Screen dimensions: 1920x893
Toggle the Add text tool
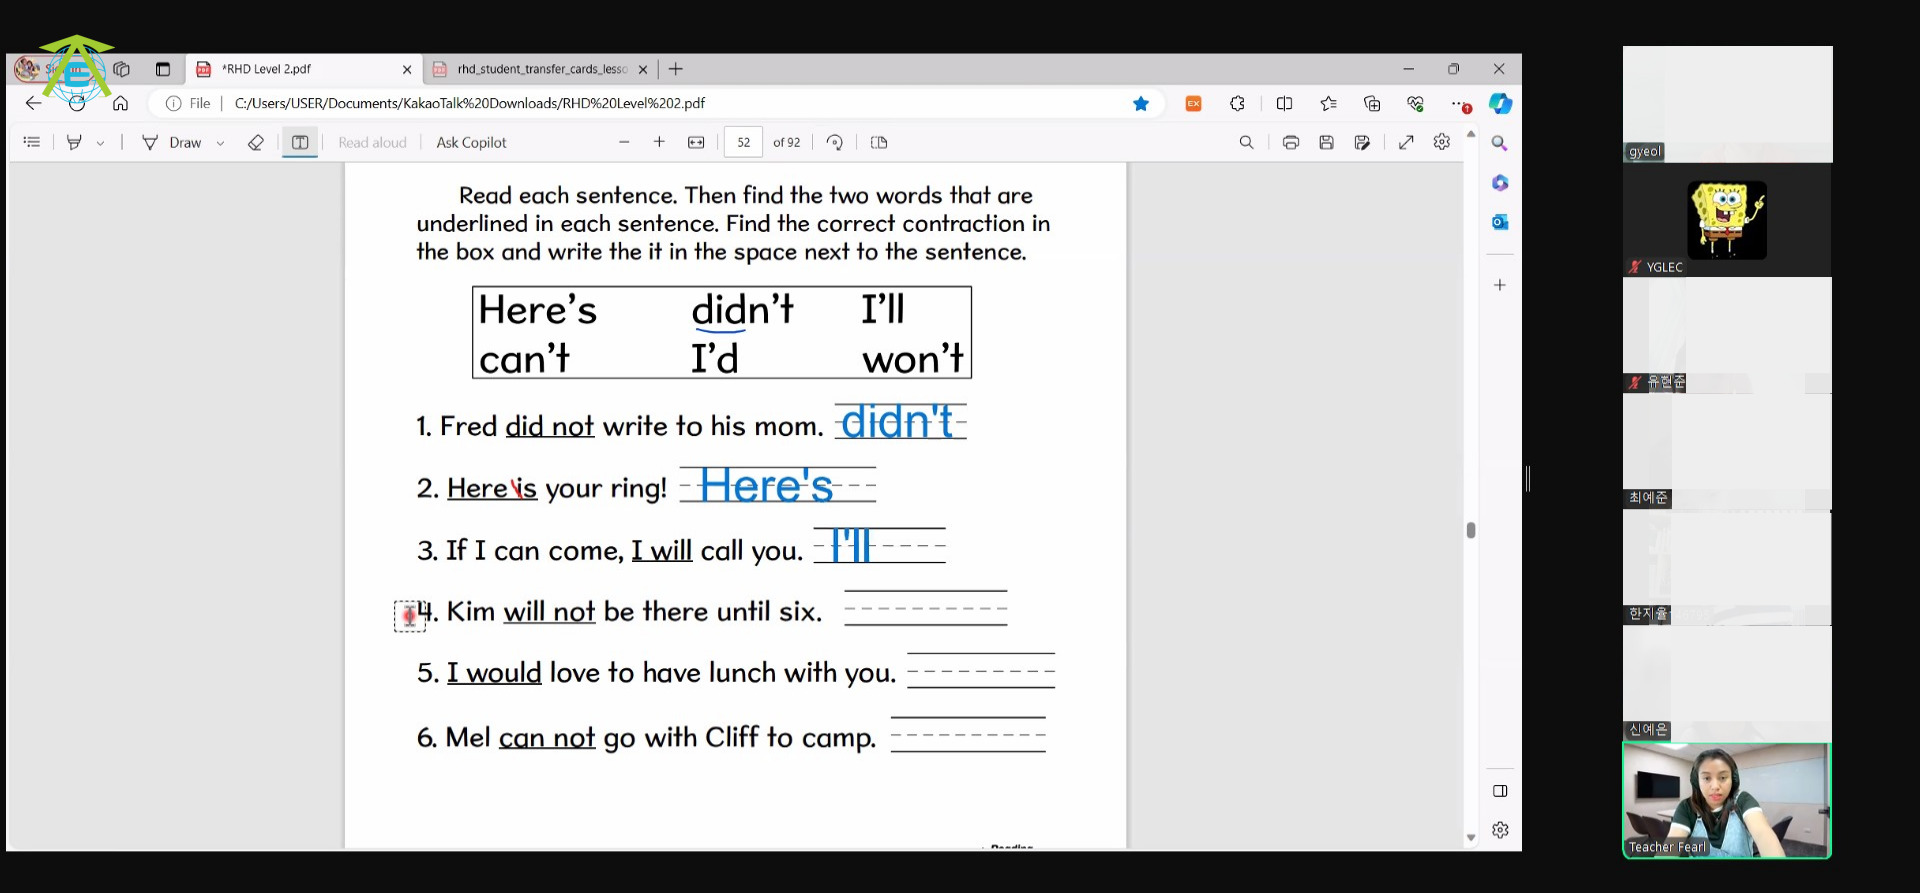click(300, 142)
